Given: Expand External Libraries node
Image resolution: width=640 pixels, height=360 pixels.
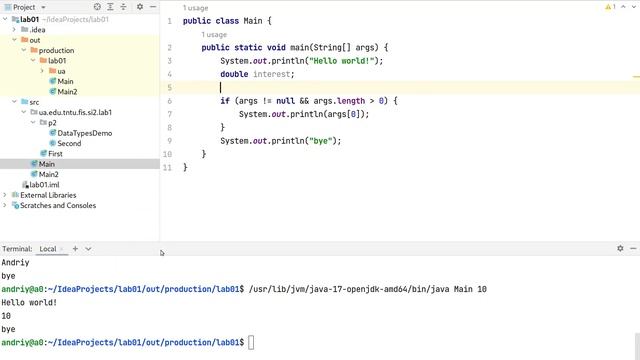Looking at the screenshot, I should [5, 195].
